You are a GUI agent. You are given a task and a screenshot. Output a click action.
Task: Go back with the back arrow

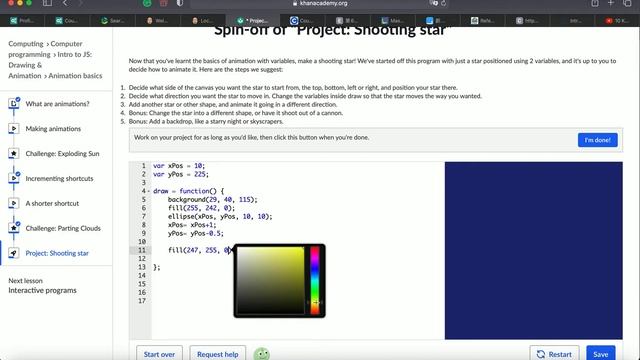[65, 3]
